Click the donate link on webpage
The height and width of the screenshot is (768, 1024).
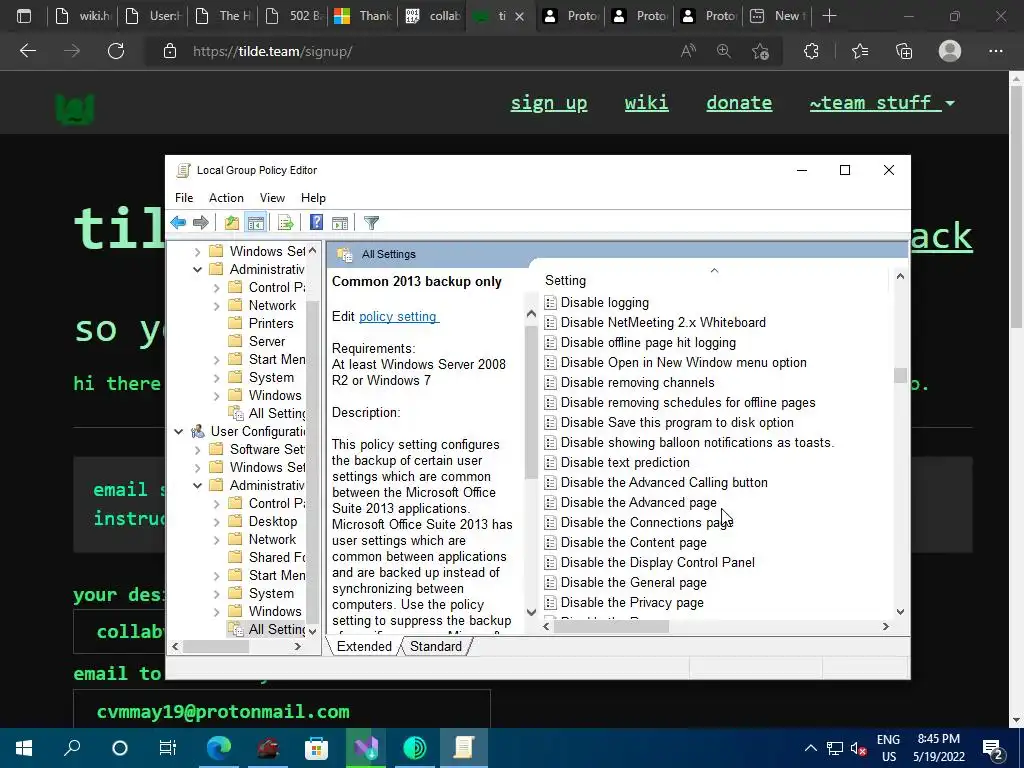click(x=739, y=103)
